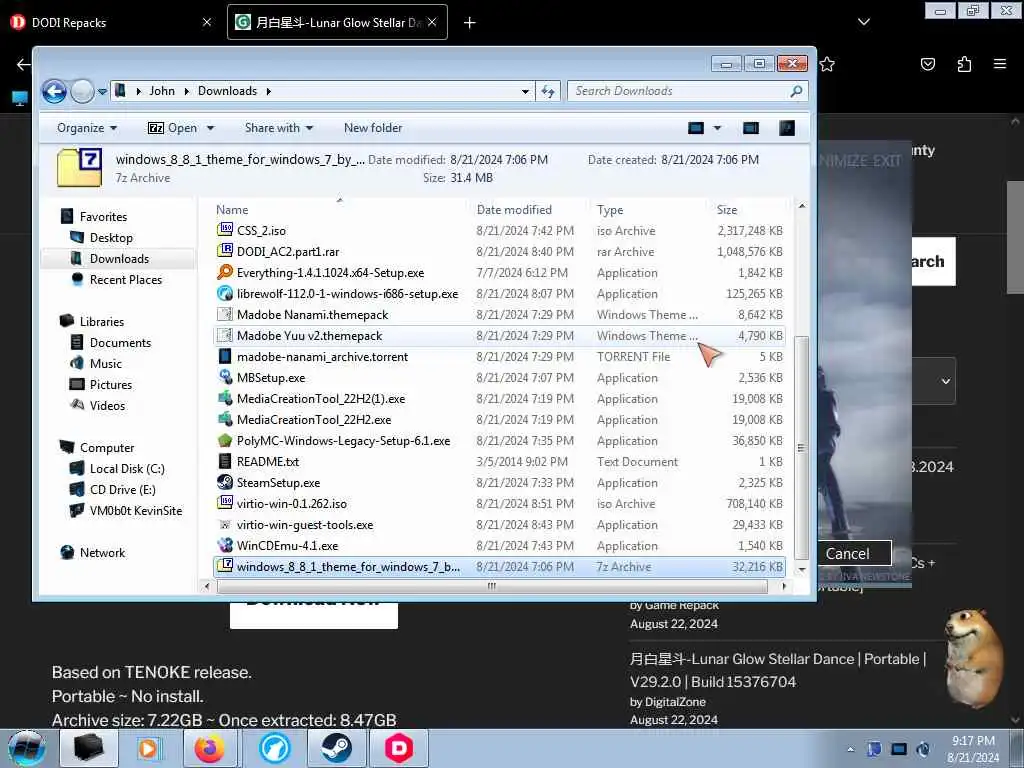Image resolution: width=1024 pixels, height=768 pixels.
Task: Select MediaCreationTool_22H2(1).exe icon
Action: tap(225, 398)
